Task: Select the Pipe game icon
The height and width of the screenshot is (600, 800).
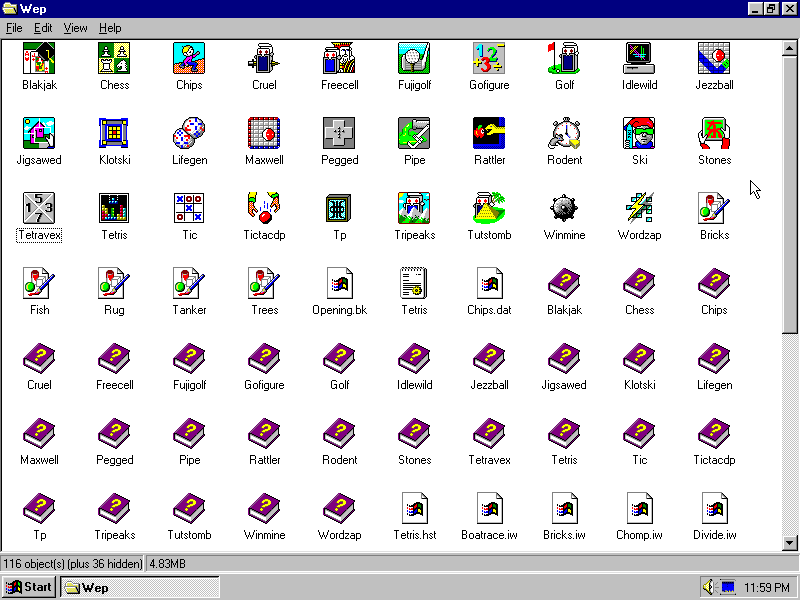Action: (x=414, y=133)
